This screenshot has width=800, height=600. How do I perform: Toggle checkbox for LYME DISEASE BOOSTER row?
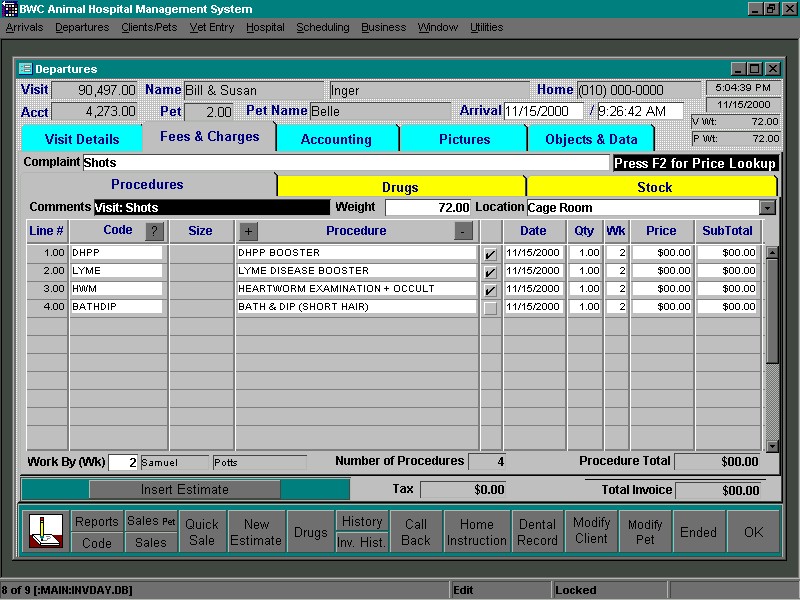[x=490, y=272]
